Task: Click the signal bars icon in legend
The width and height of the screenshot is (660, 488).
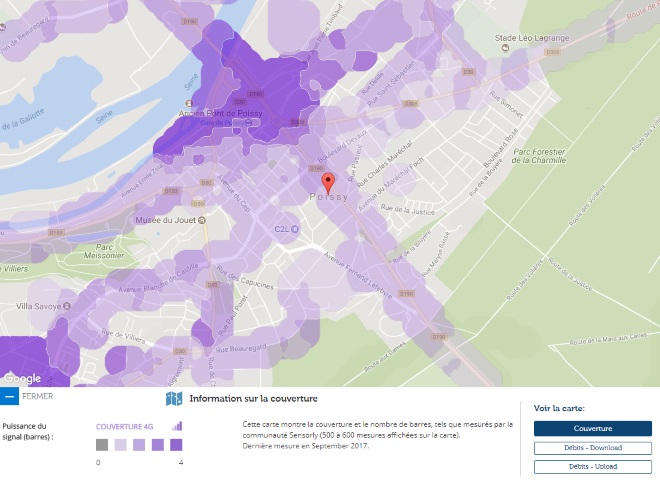Action: click(178, 426)
